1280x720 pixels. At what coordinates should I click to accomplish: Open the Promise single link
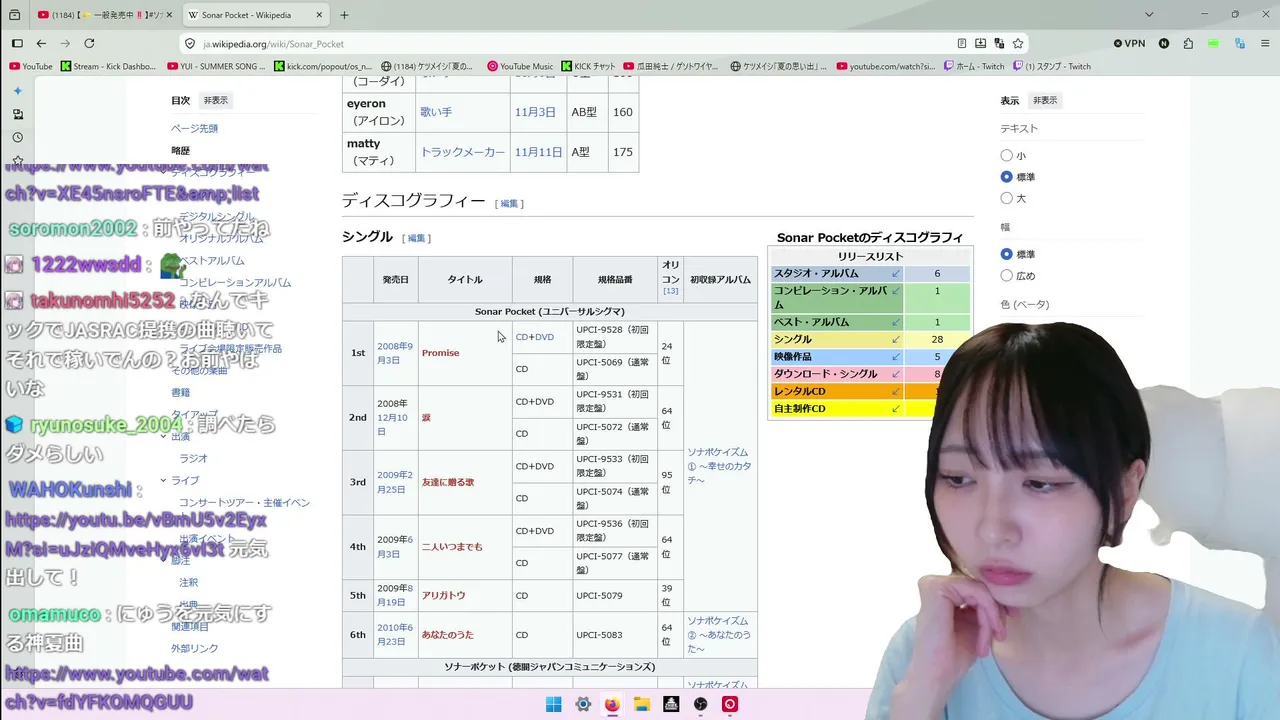click(x=441, y=353)
